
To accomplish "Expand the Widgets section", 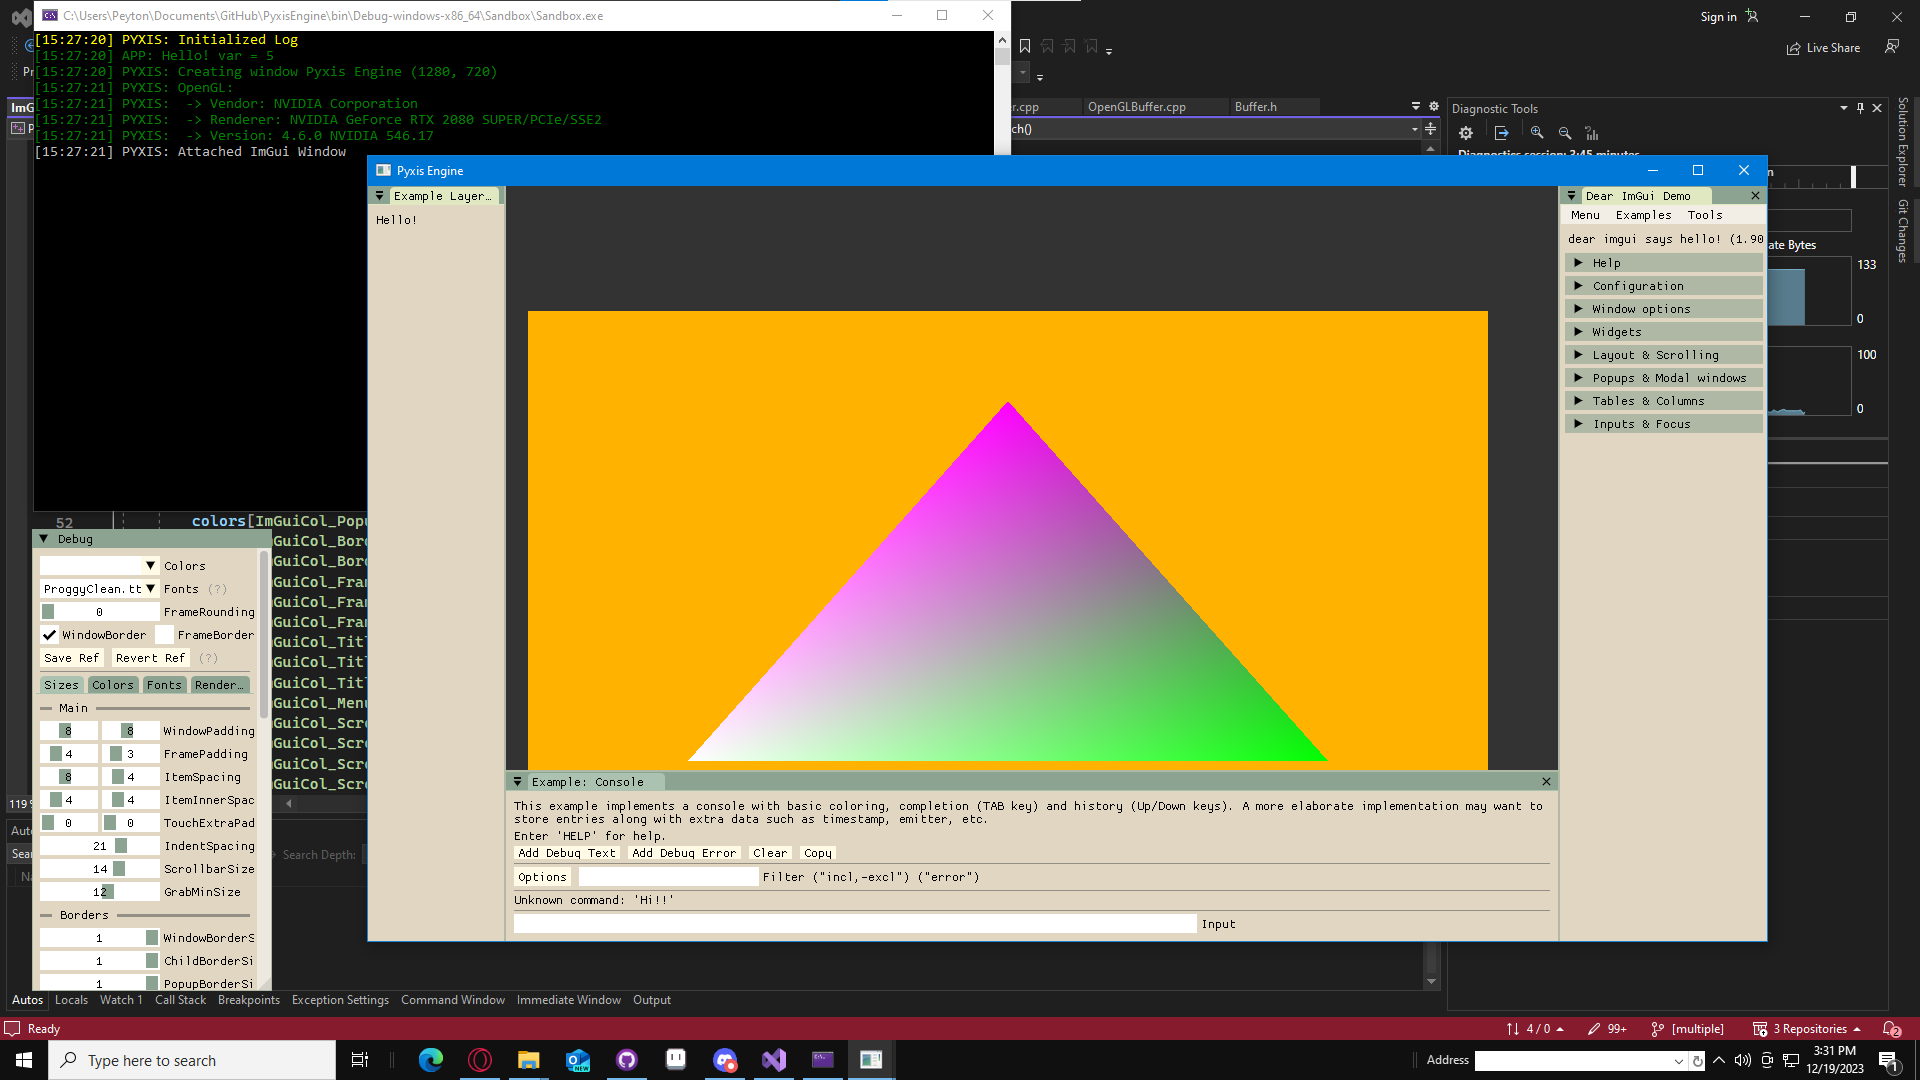I will 1664,332.
